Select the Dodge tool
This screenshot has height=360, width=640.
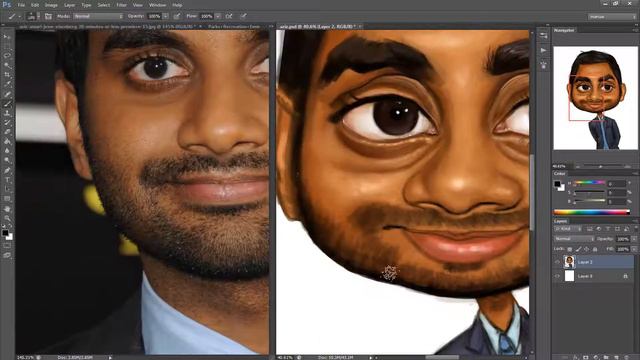click(x=7, y=160)
